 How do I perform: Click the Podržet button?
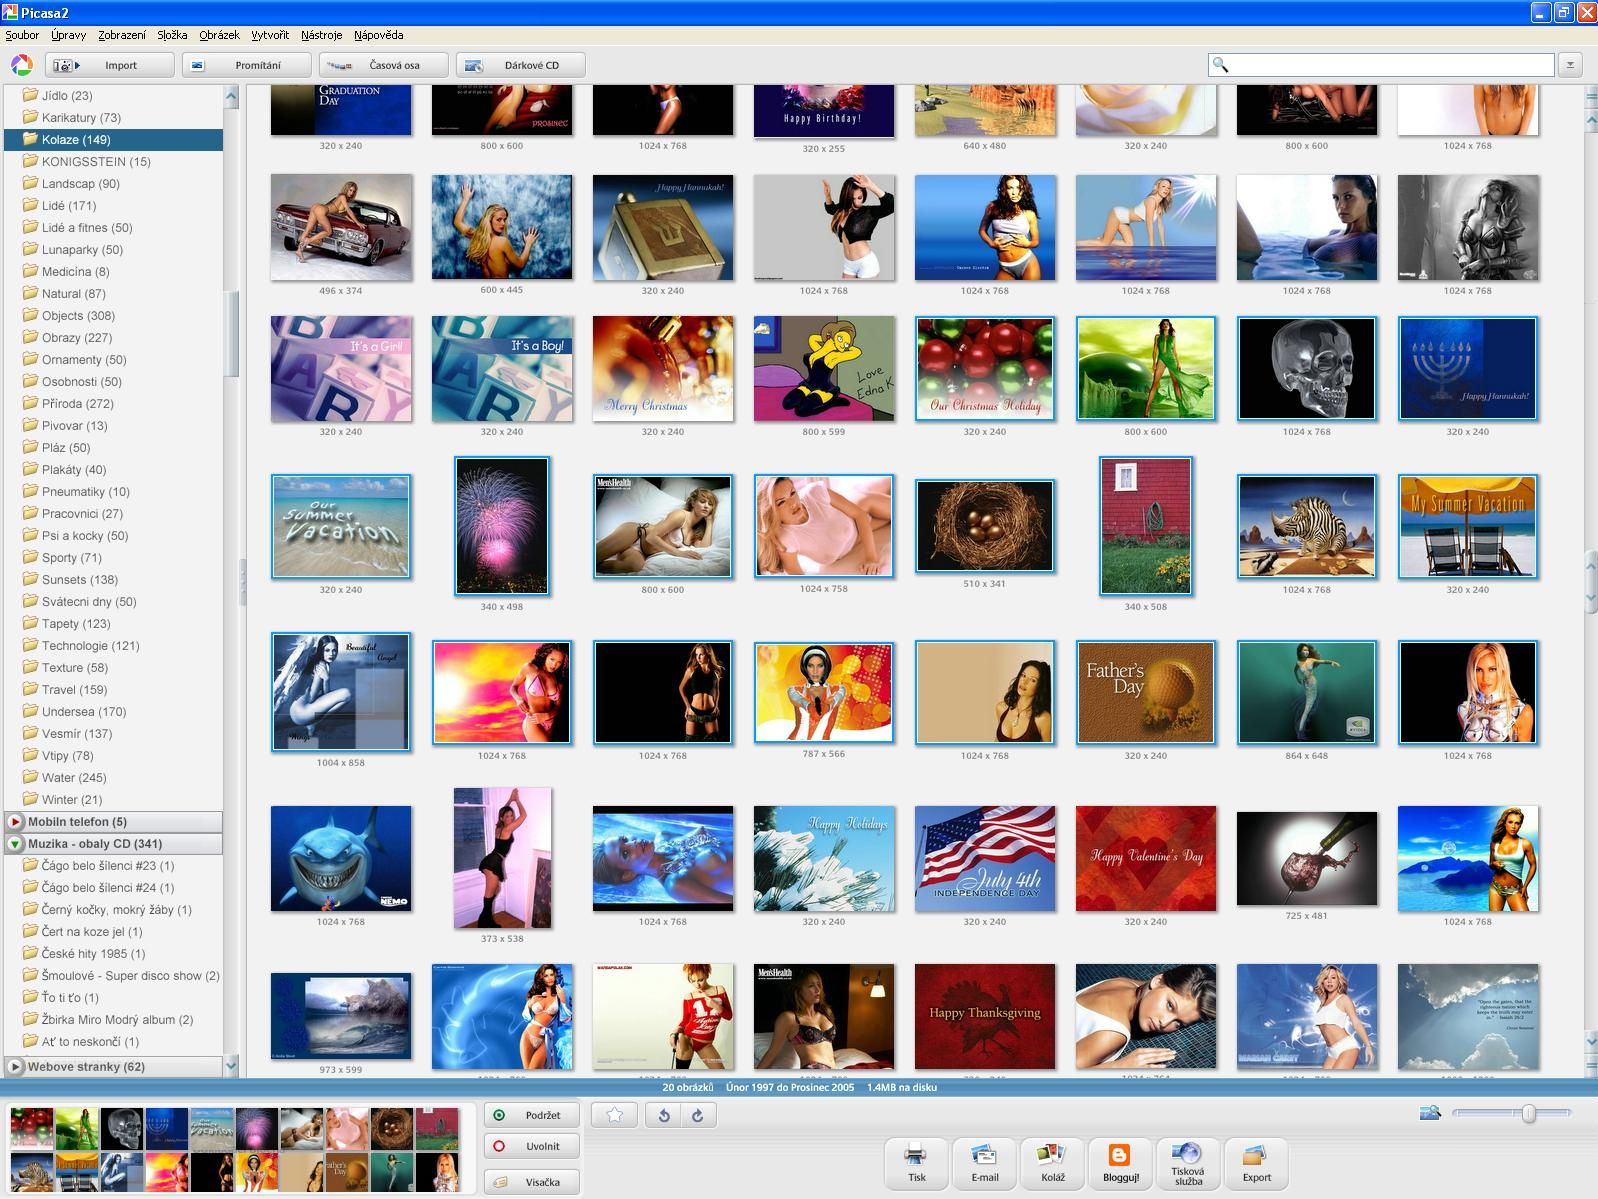point(531,1115)
